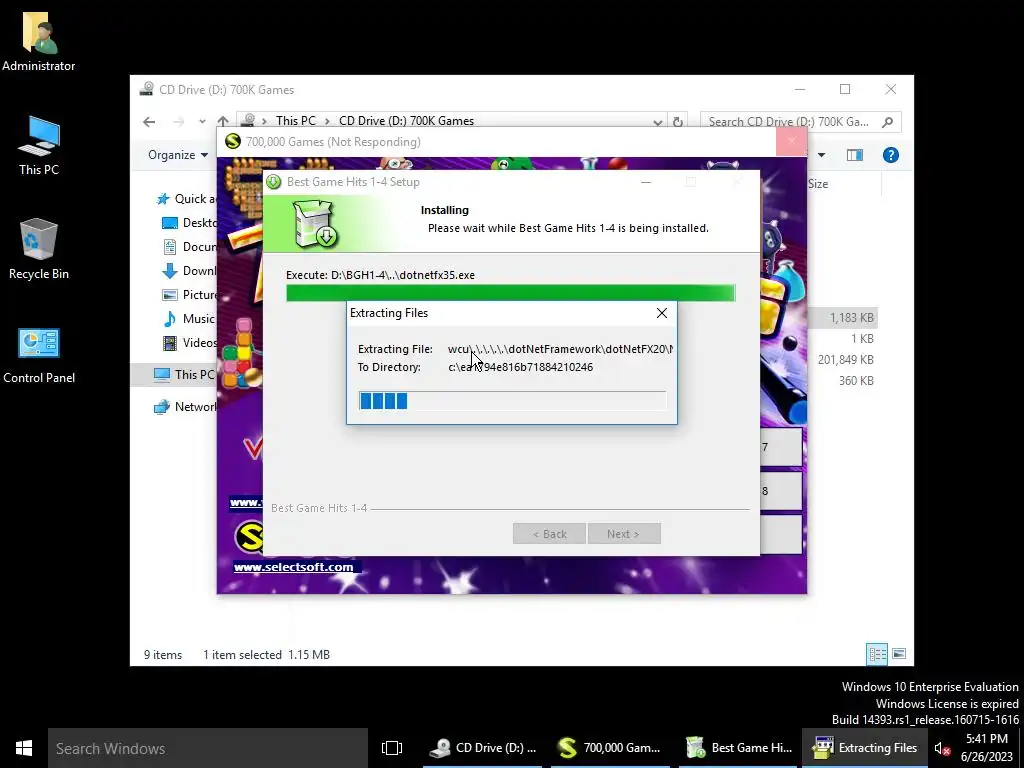This screenshot has height=768, width=1024.
Task: Click the Search Windows taskbar box
Action: pyautogui.click(x=208, y=748)
